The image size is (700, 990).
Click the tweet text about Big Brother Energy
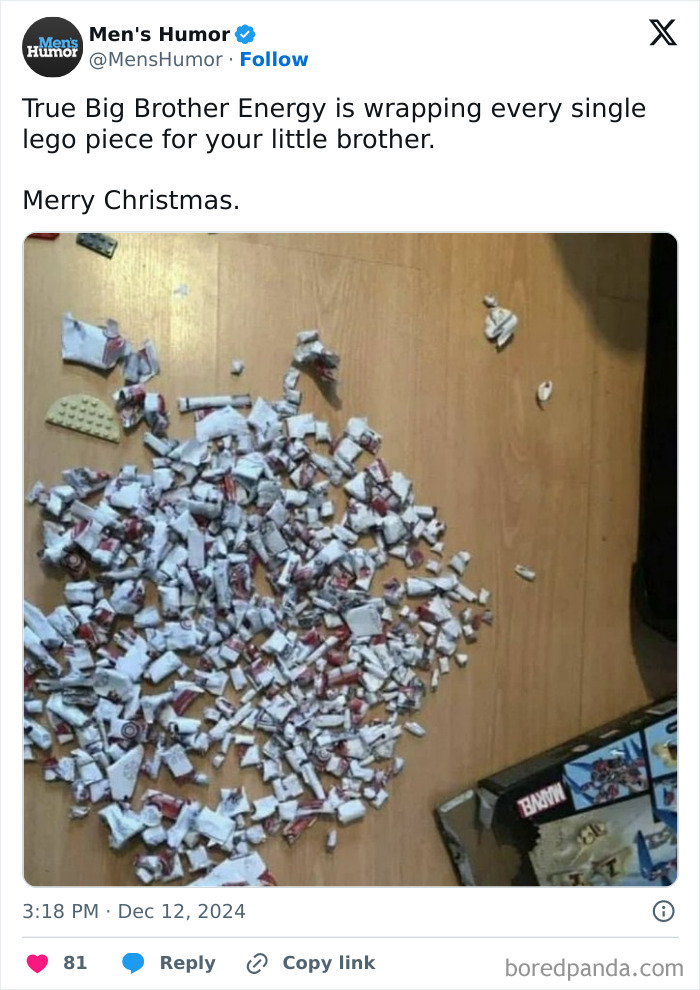click(334, 124)
